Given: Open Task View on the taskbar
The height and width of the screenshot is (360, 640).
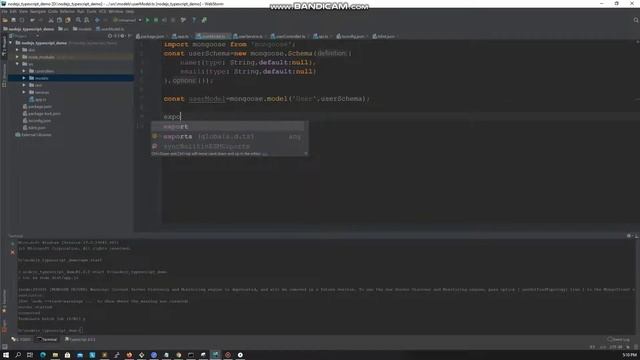Looking at the screenshot, I should click(30, 355).
